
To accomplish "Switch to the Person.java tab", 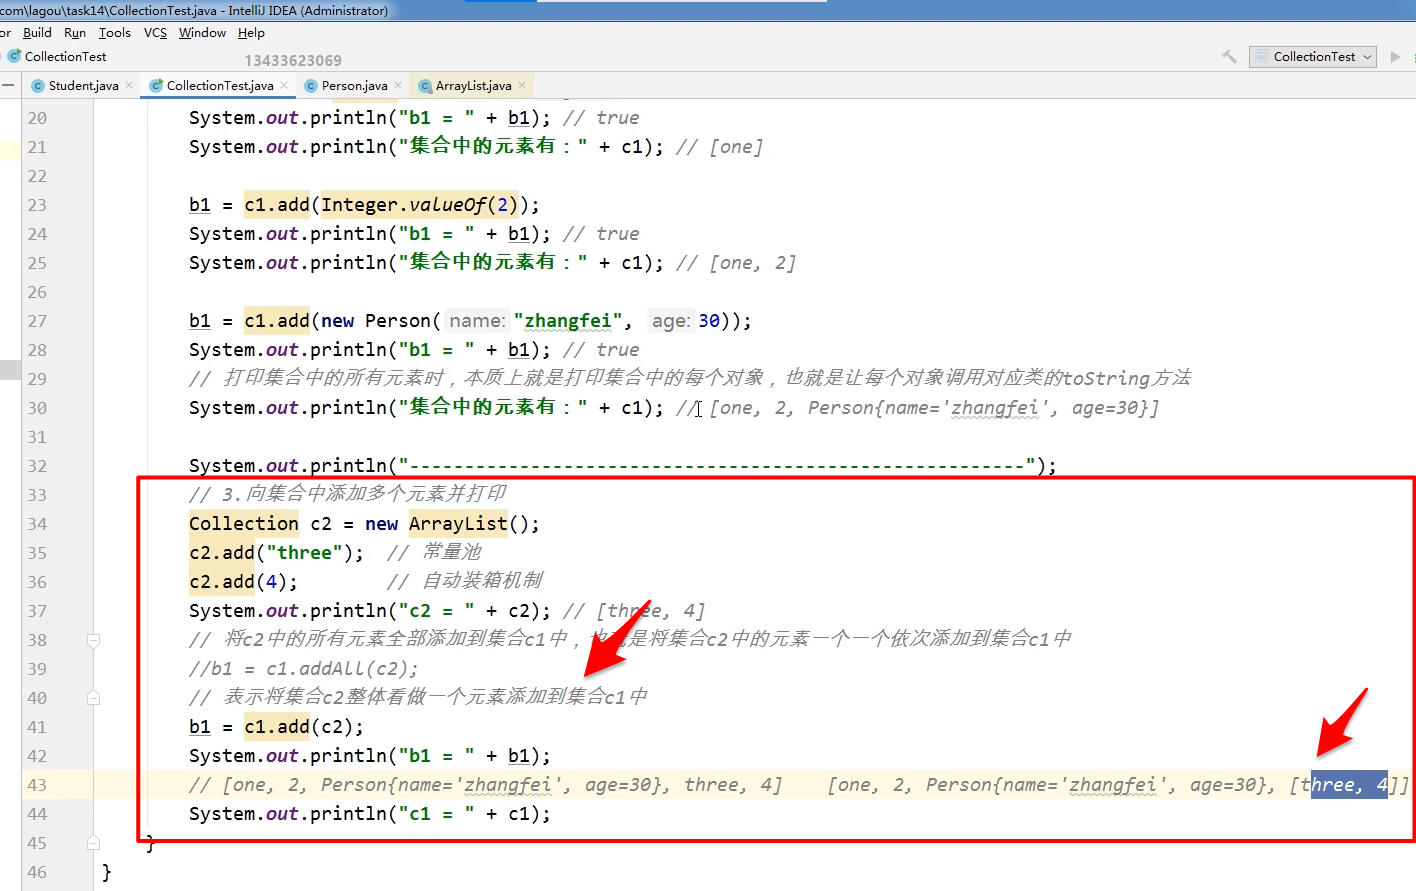I will tap(354, 86).
